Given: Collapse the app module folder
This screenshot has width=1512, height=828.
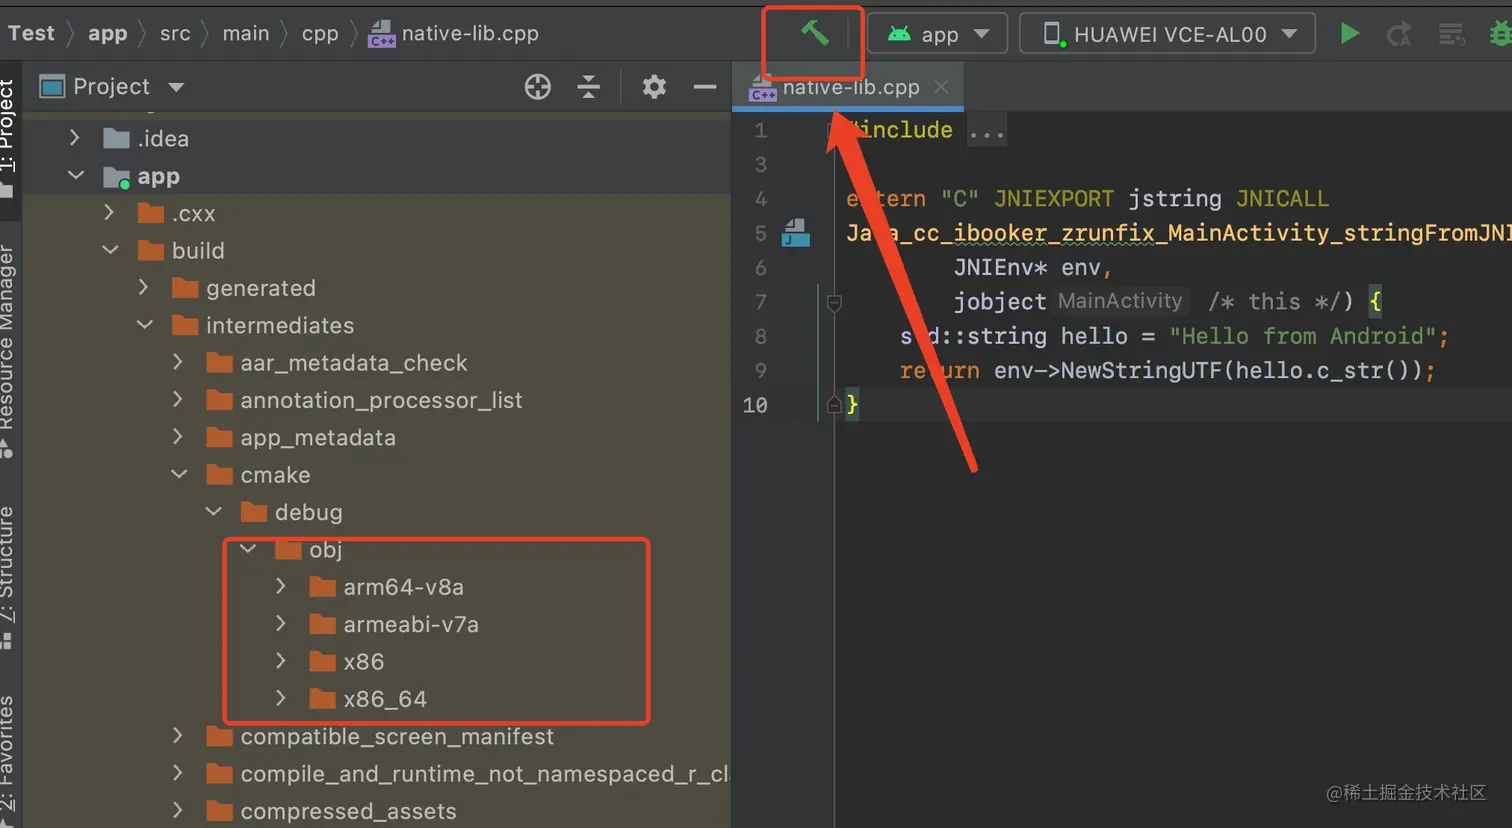Looking at the screenshot, I should [76, 175].
